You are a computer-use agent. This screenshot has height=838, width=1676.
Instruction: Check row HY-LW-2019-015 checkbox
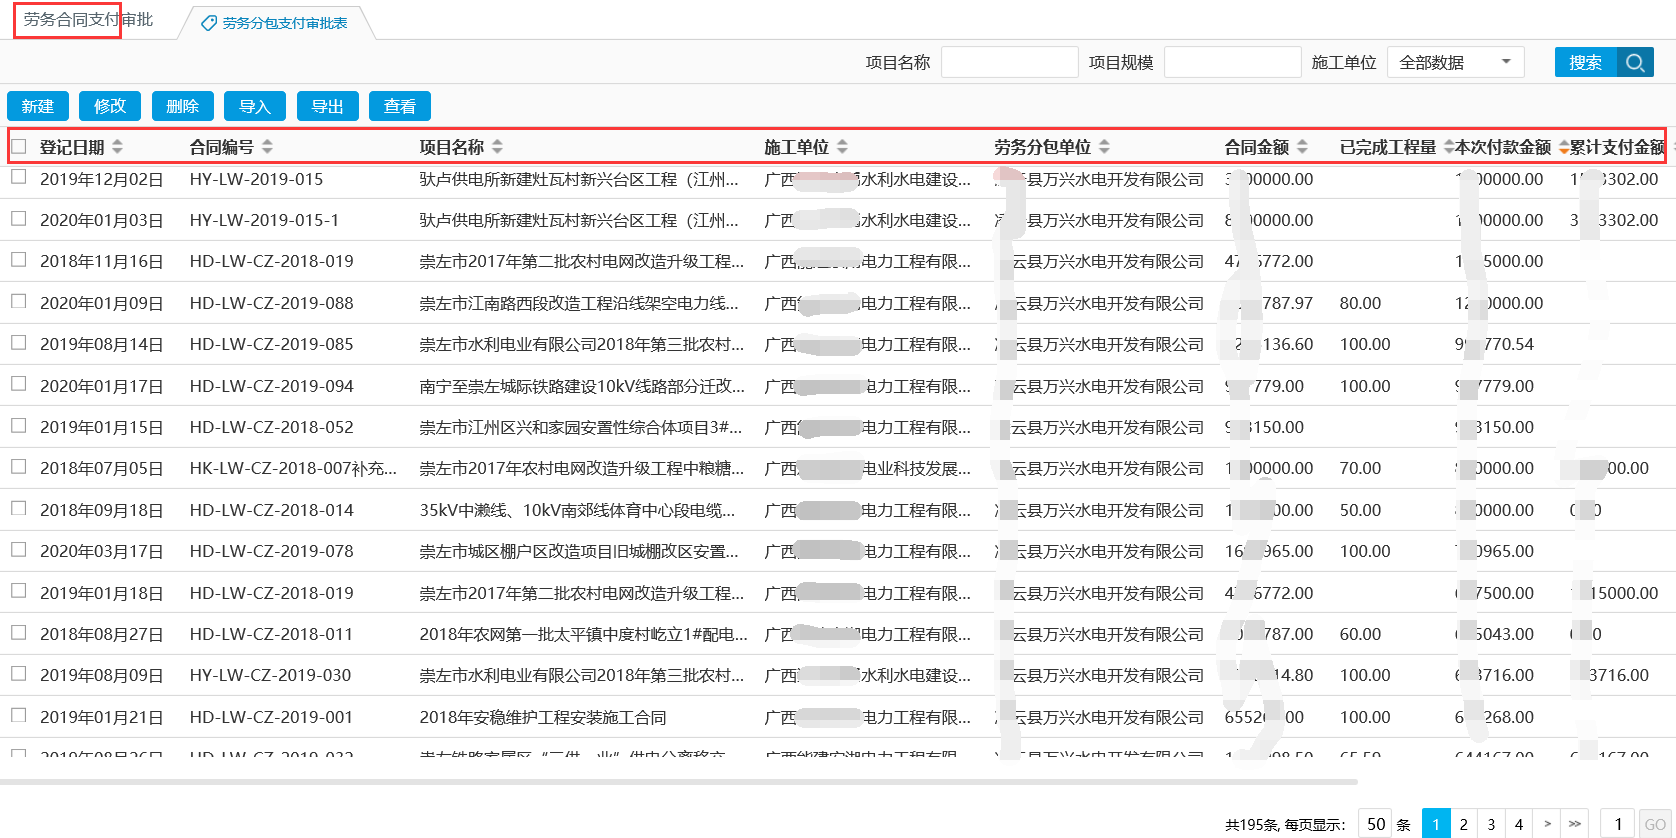(19, 177)
